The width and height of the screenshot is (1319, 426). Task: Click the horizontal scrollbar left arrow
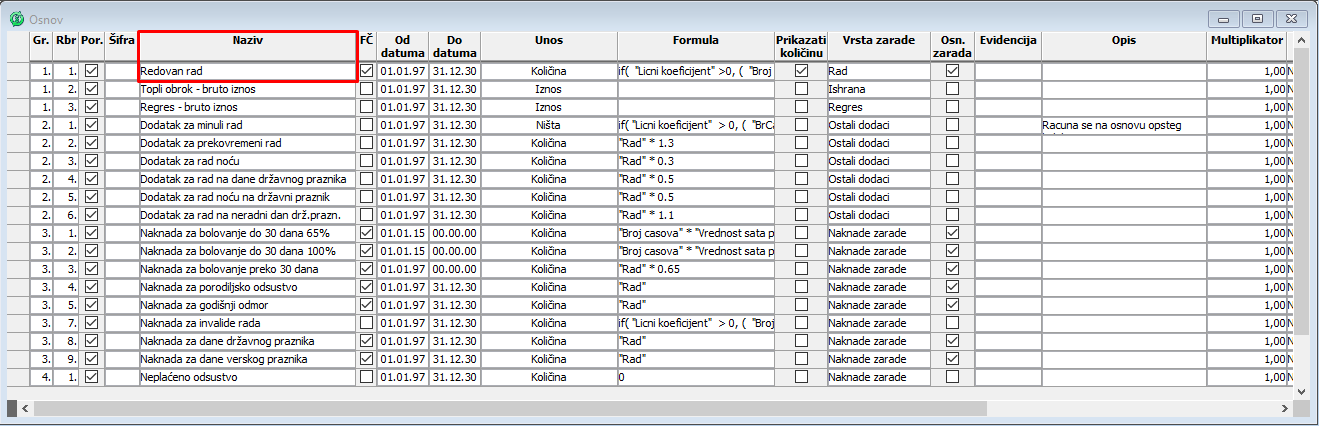[x=25, y=408]
